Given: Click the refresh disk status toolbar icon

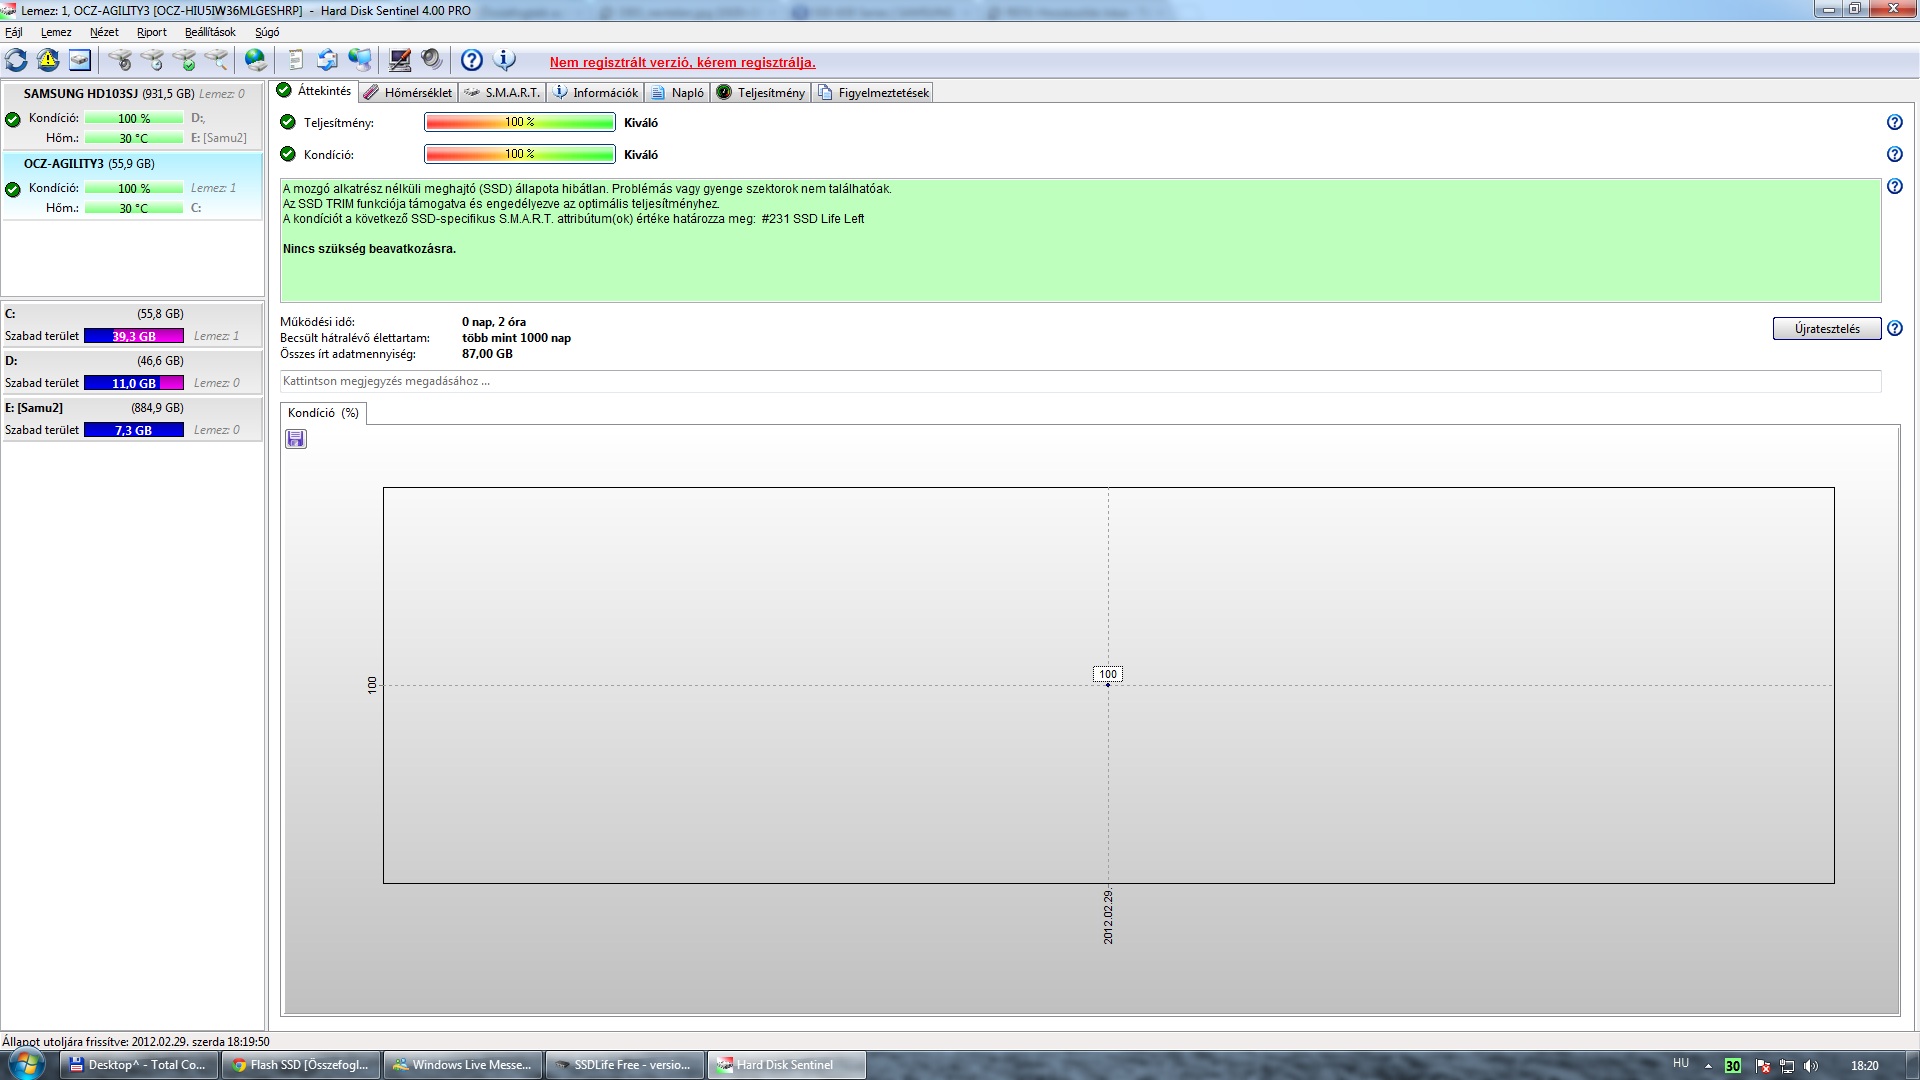Looking at the screenshot, I should click(x=16, y=60).
